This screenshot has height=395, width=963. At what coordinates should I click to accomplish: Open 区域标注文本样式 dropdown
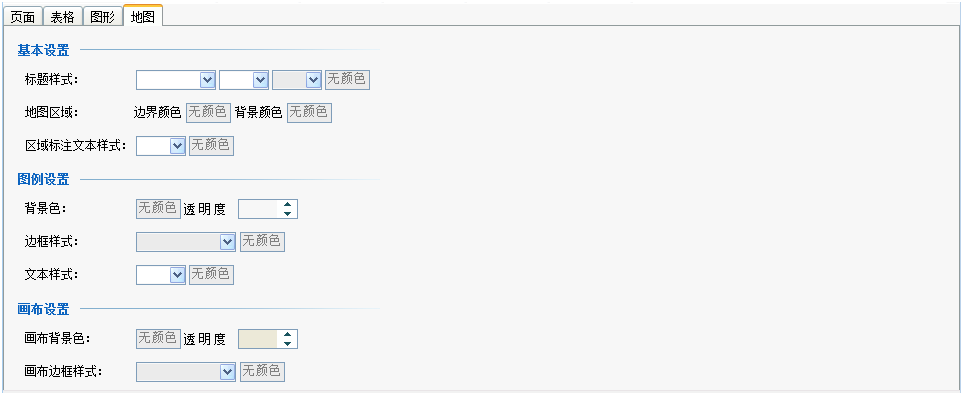point(161,146)
